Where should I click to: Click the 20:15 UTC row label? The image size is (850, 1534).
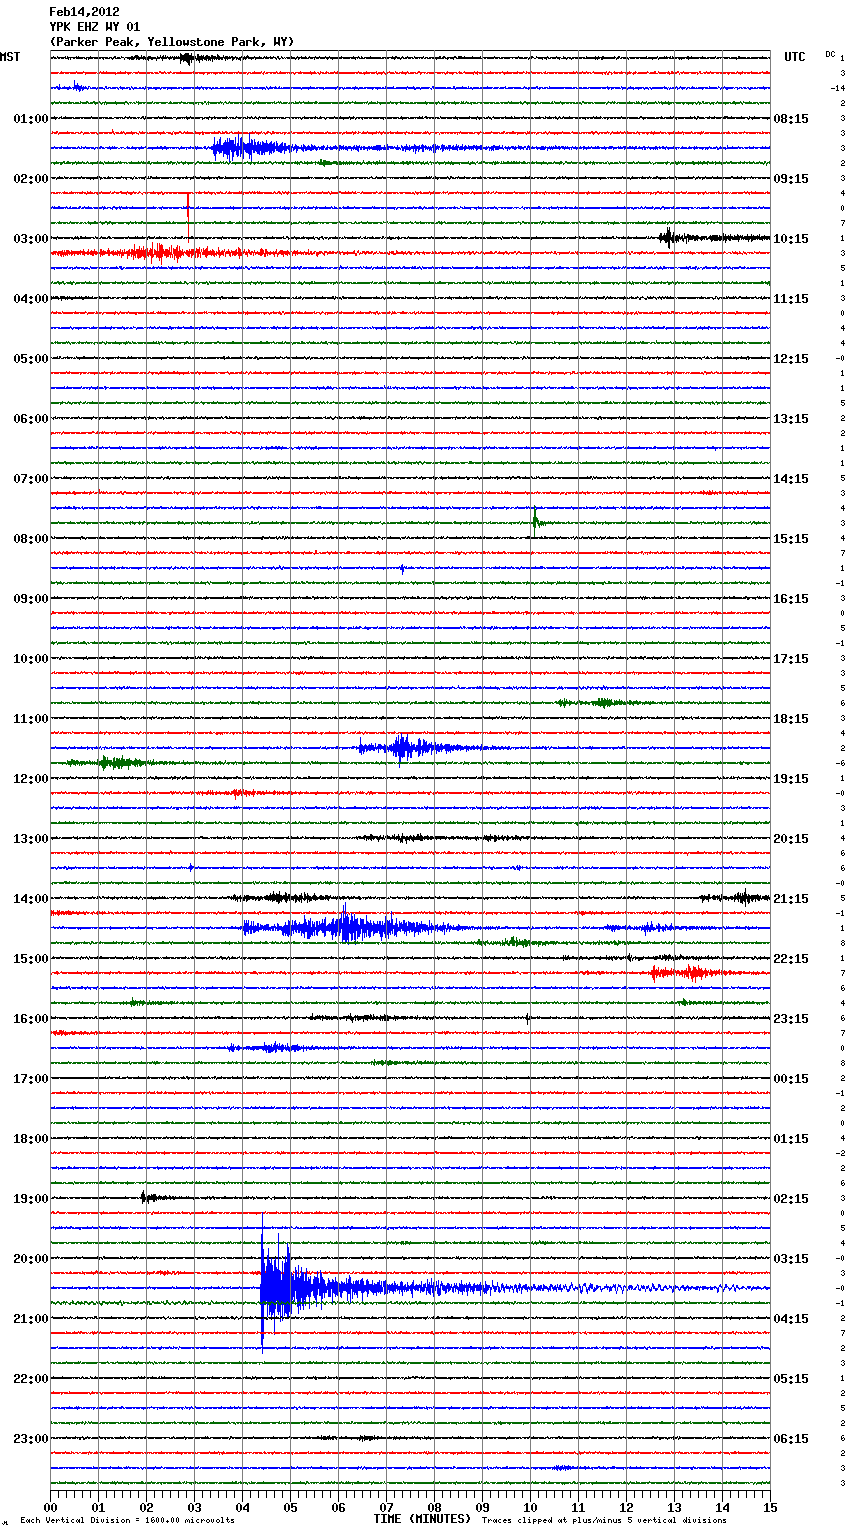(791, 839)
